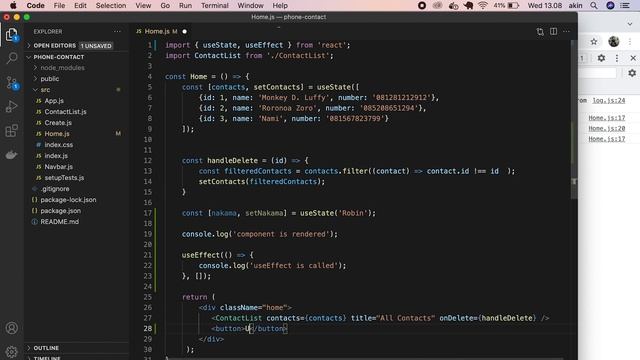Open browser profile avatar

pos(613,41)
